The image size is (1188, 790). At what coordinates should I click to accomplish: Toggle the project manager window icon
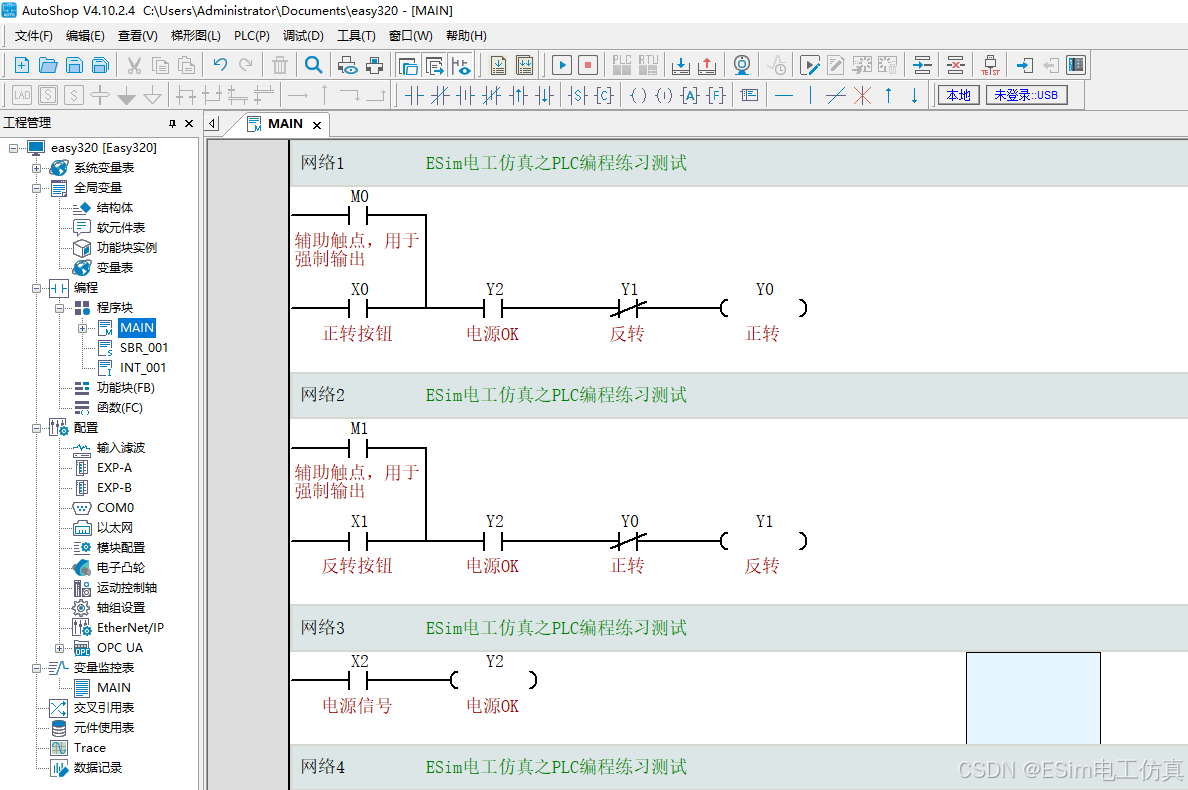tap(408, 65)
